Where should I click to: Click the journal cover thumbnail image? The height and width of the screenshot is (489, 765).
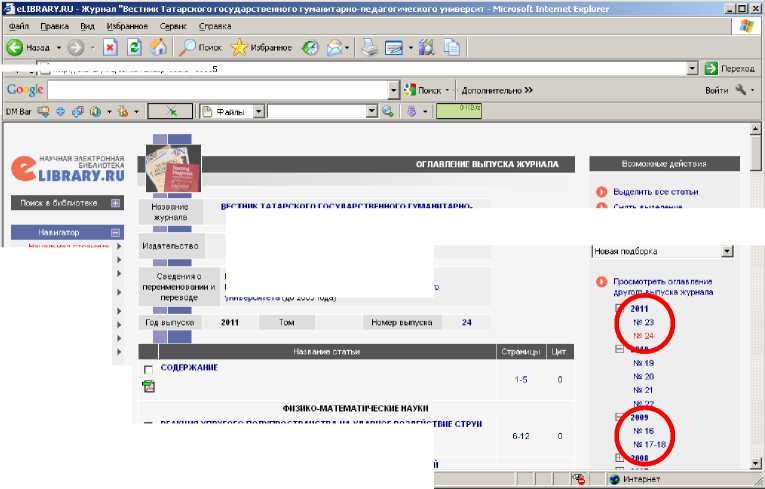tap(173, 168)
